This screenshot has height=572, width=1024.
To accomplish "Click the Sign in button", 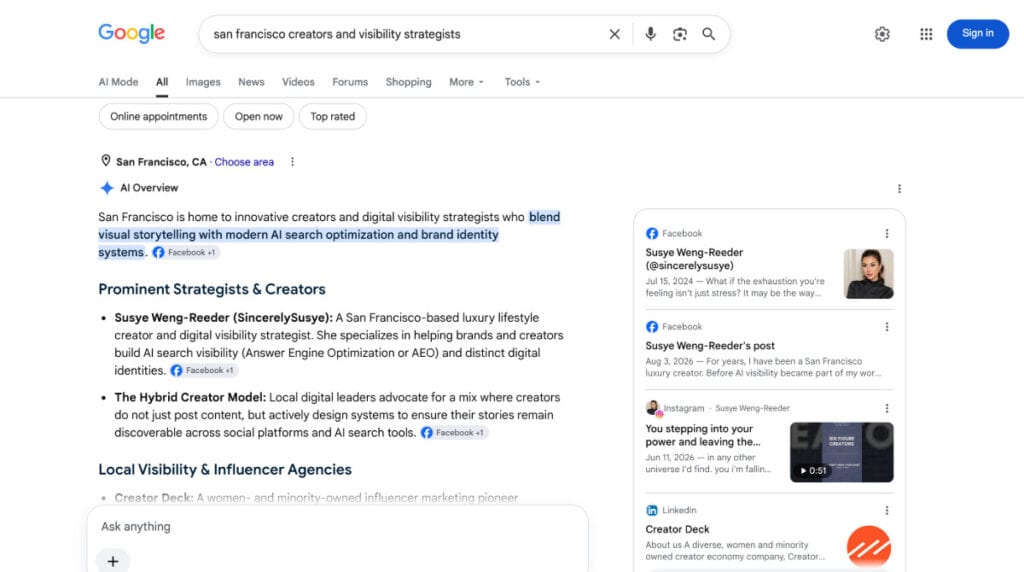I will pyautogui.click(x=977, y=34).
